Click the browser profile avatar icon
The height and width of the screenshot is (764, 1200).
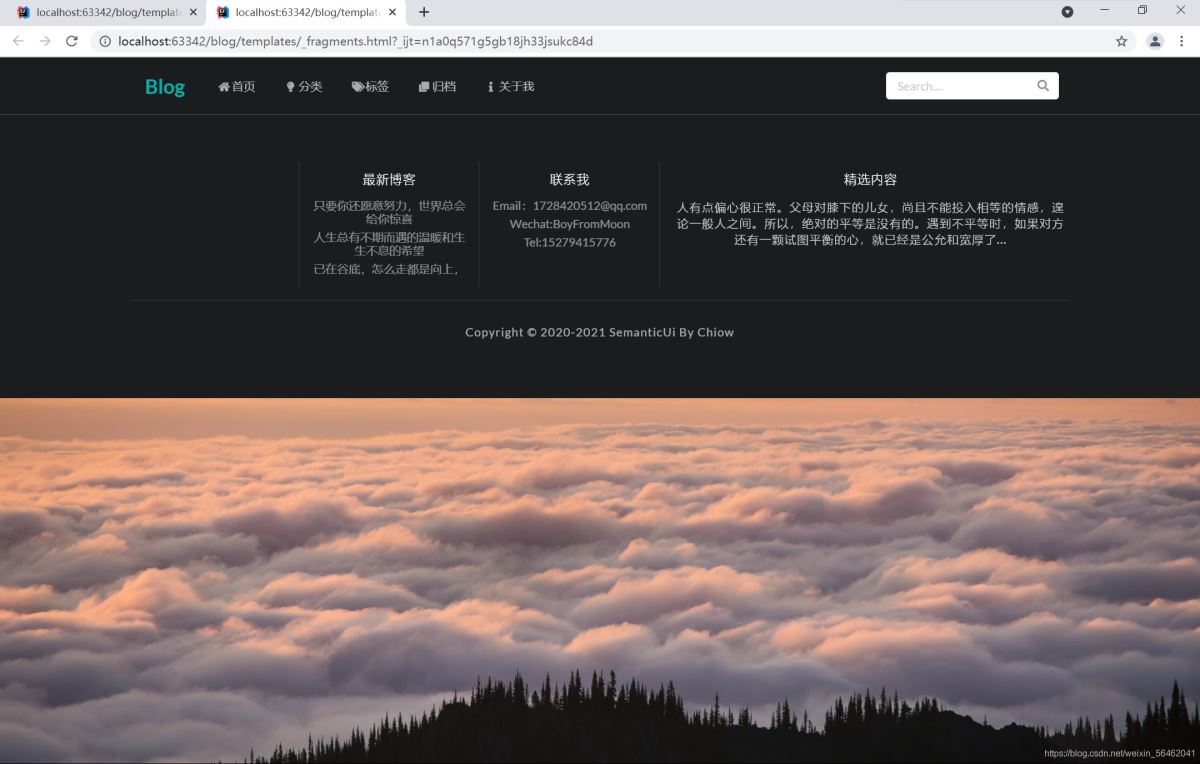click(x=1154, y=41)
